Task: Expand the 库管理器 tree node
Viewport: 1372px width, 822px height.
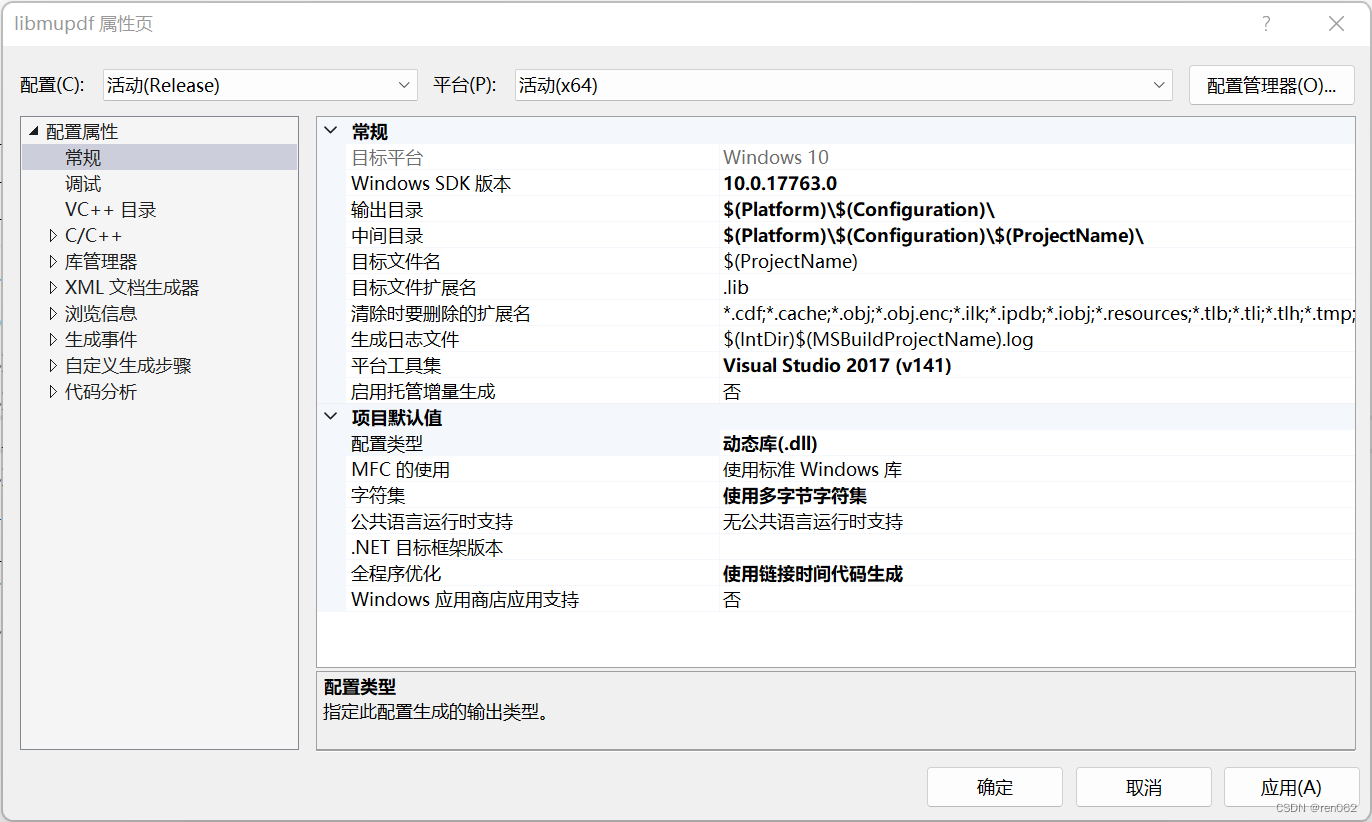Action: point(53,261)
